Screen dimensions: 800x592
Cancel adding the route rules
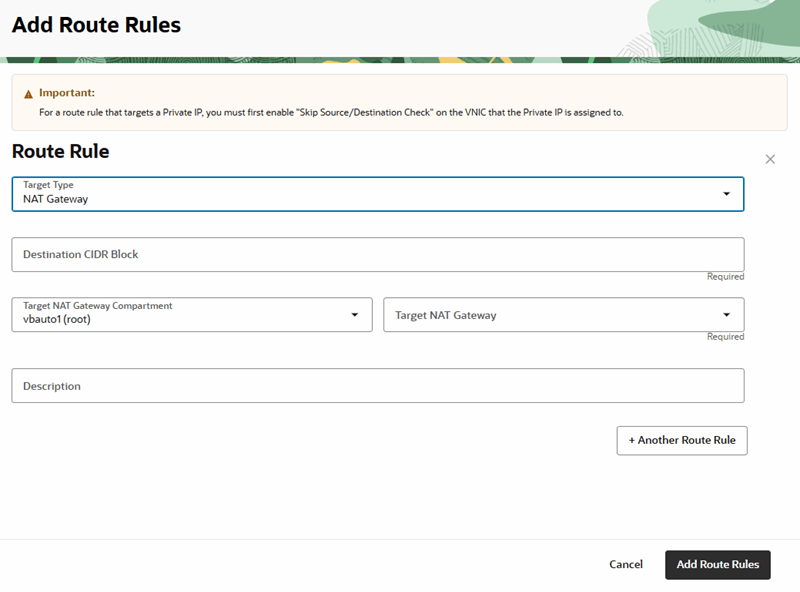[626, 564]
